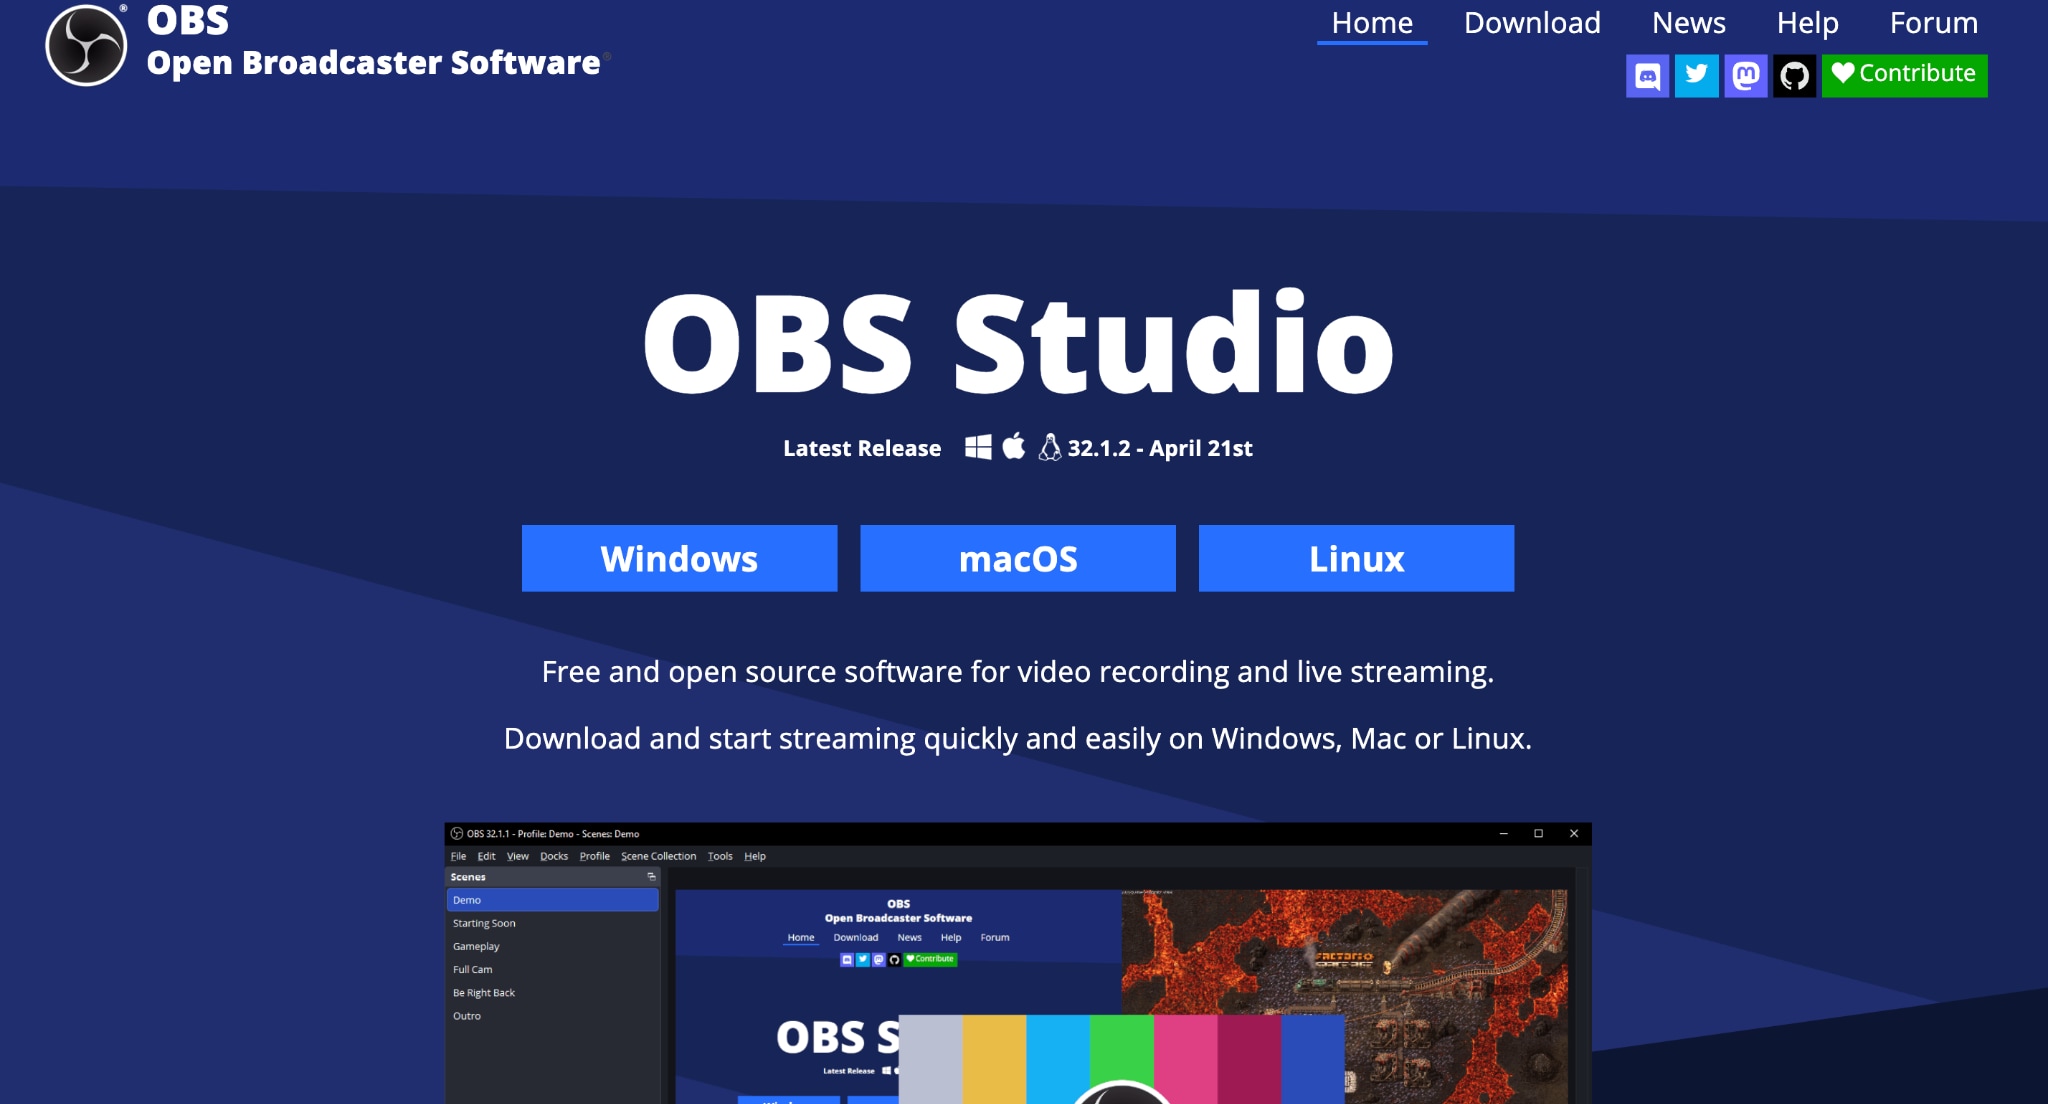
Task: Click 'Download and start streaming quickly' text
Action: 1018,739
